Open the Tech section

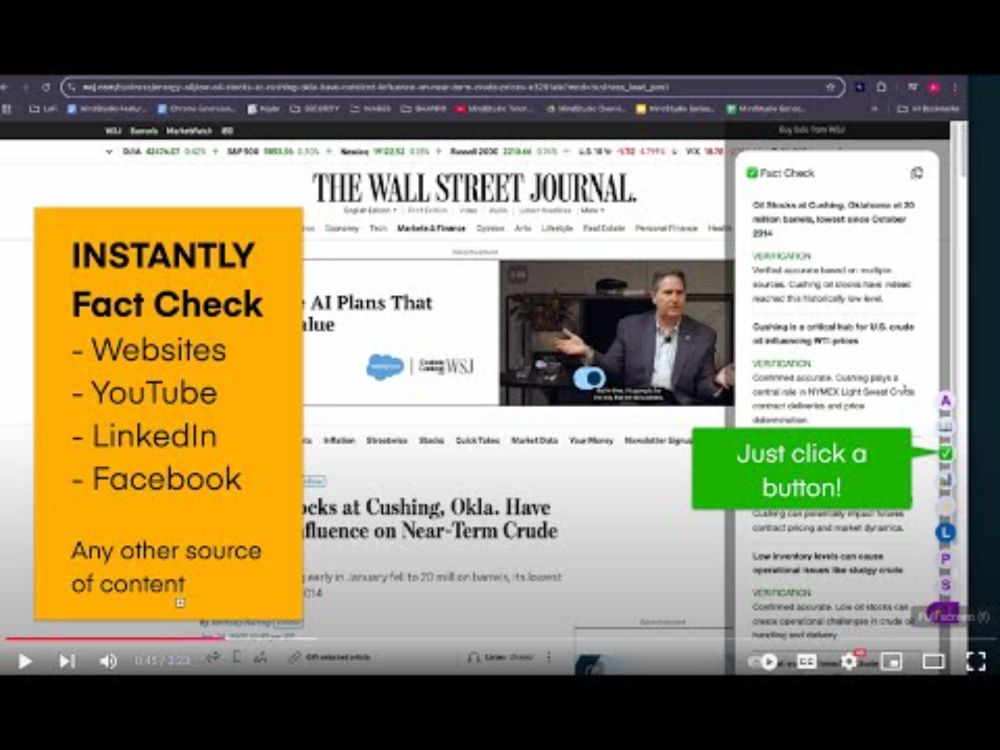(x=378, y=228)
